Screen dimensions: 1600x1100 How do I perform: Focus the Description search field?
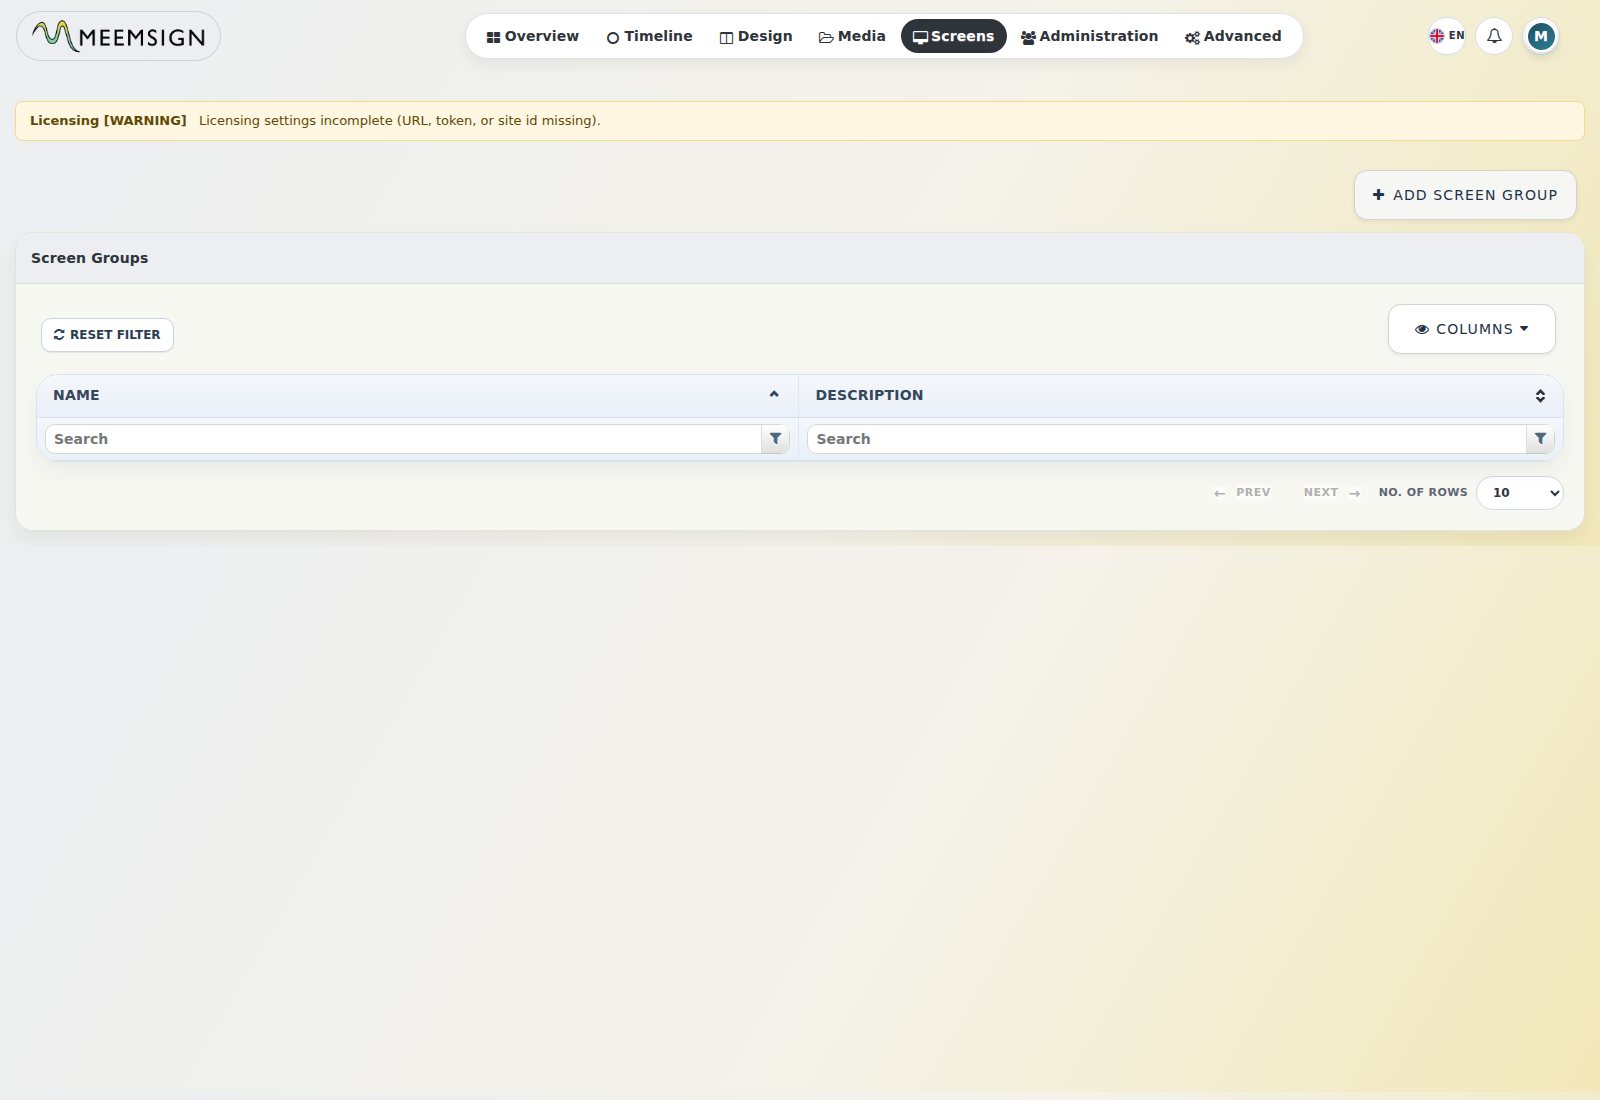click(1166, 439)
